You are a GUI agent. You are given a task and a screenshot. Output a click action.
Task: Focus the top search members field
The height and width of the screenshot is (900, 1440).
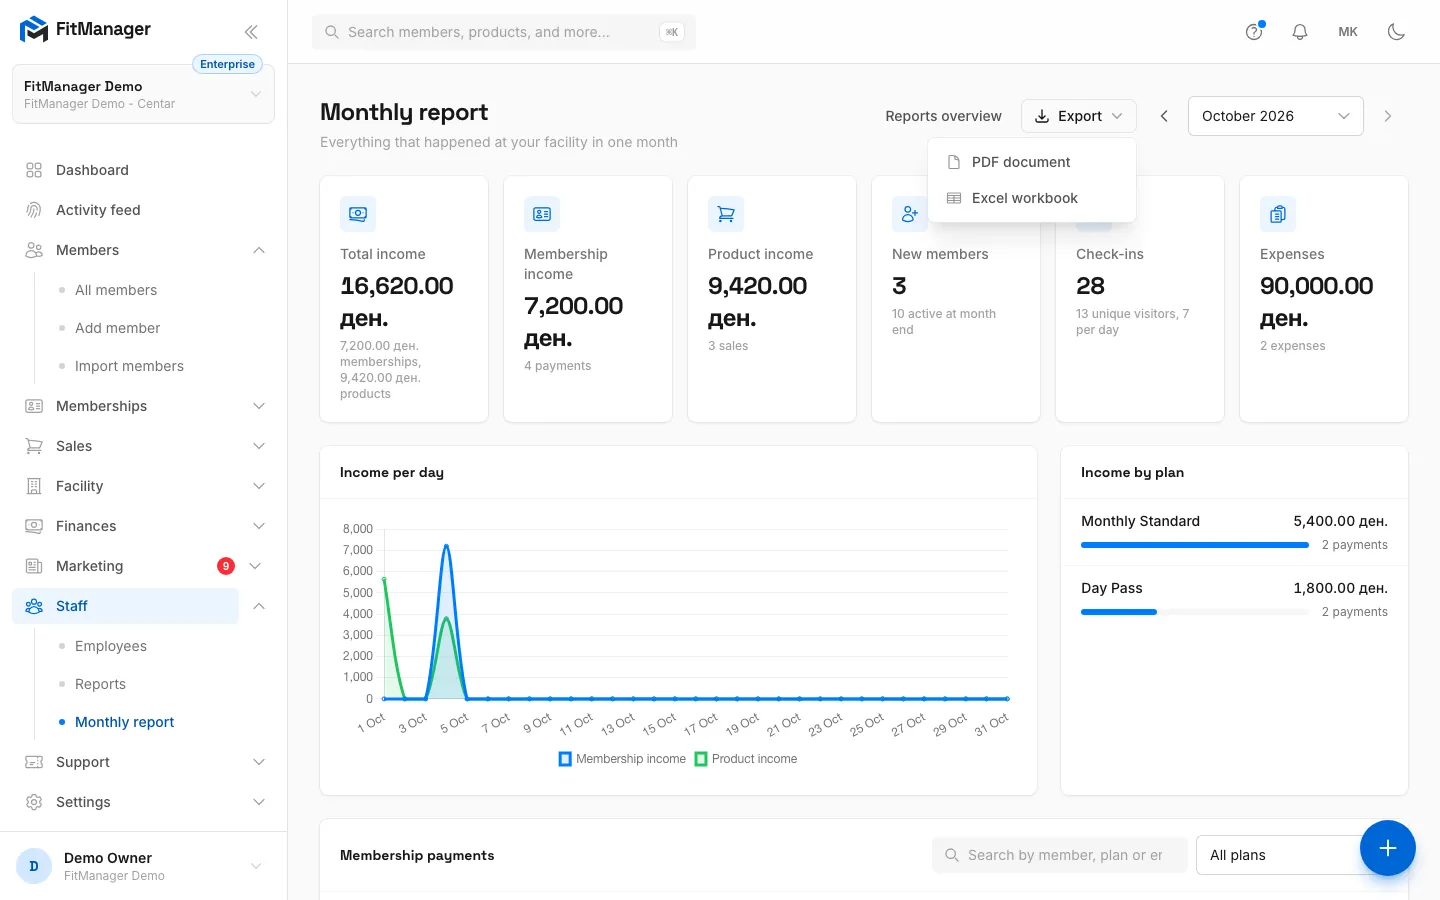504,32
